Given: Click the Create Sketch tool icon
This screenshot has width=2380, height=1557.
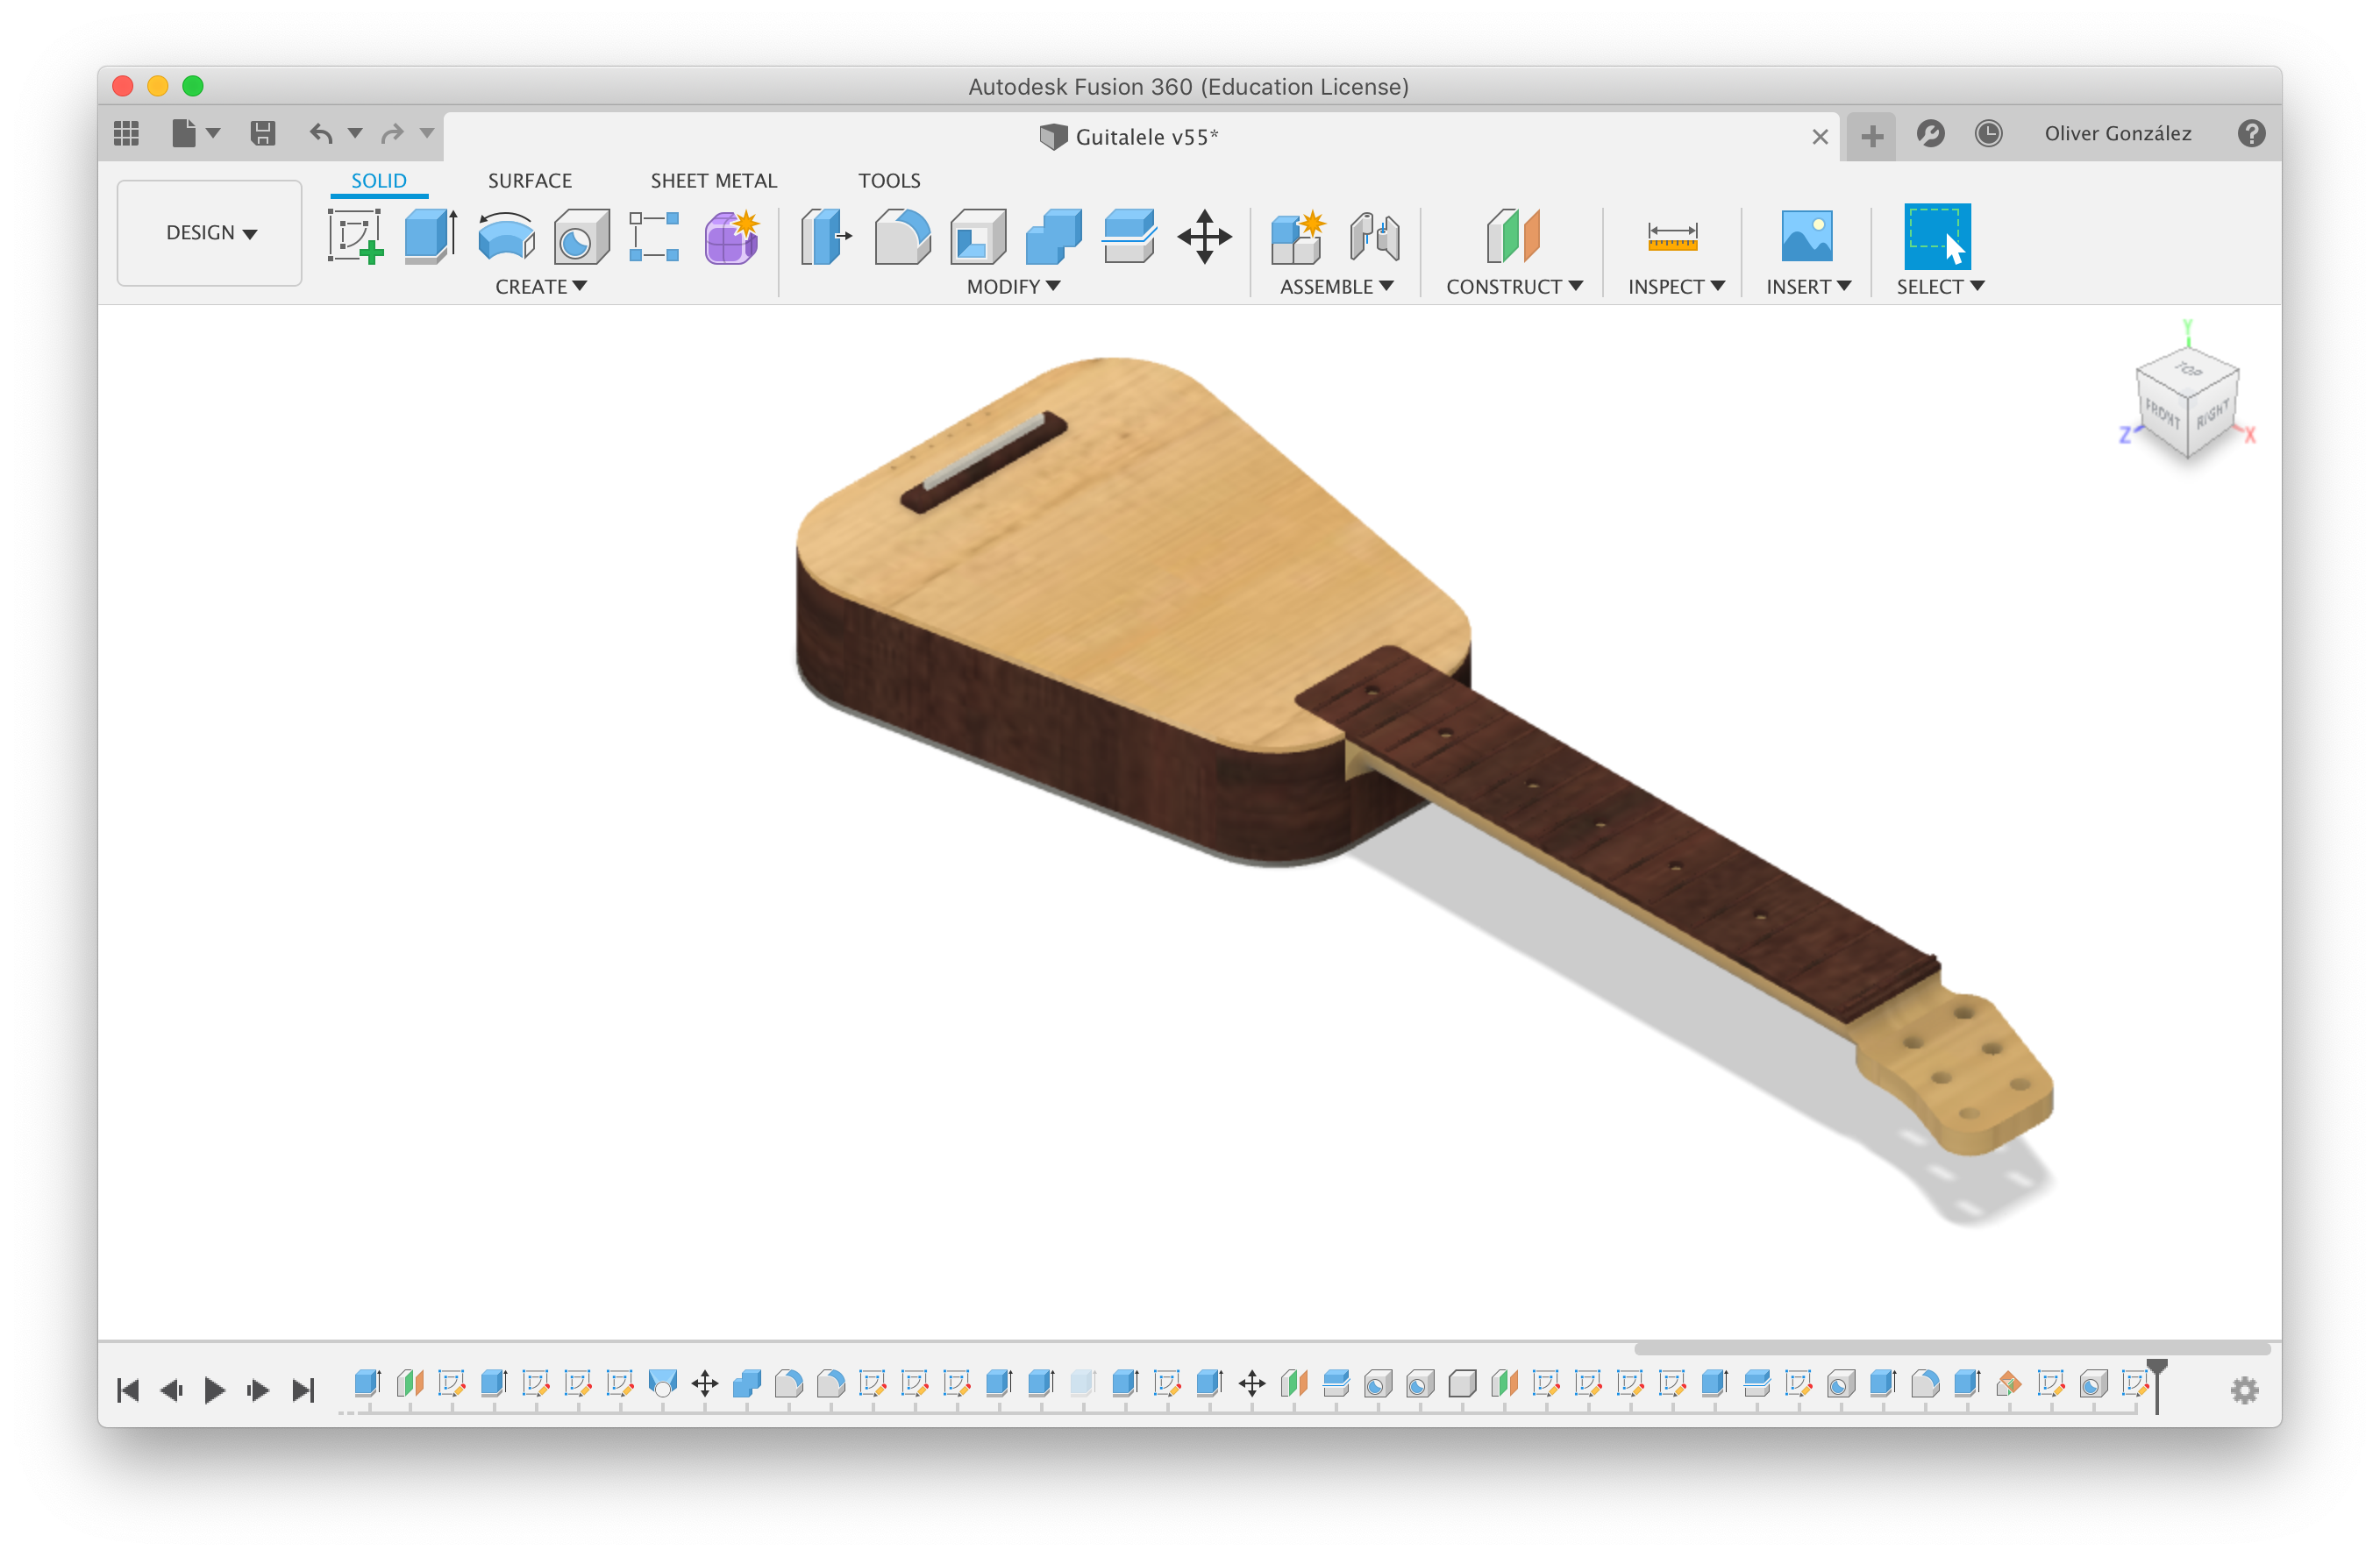Looking at the screenshot, I should 355,236.
